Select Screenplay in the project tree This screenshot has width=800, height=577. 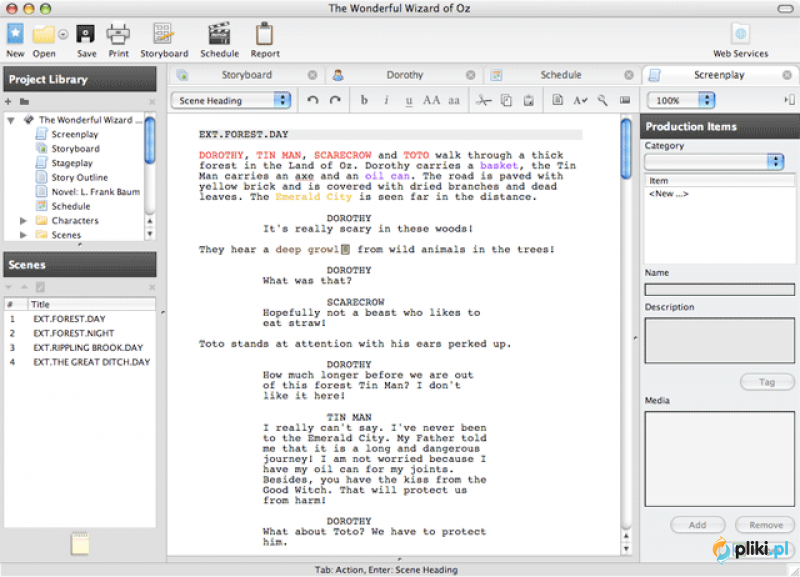pos(74,135)
